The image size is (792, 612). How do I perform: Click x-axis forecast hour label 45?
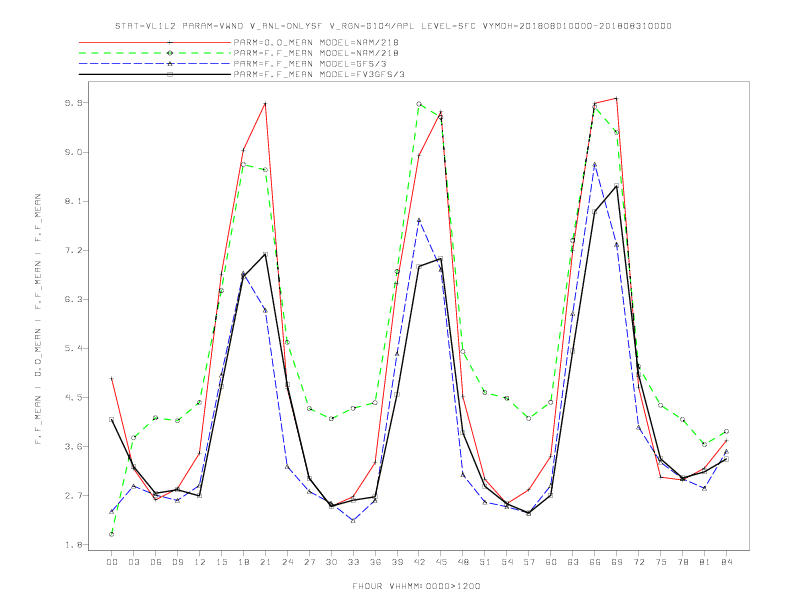(x=441, y=562)
